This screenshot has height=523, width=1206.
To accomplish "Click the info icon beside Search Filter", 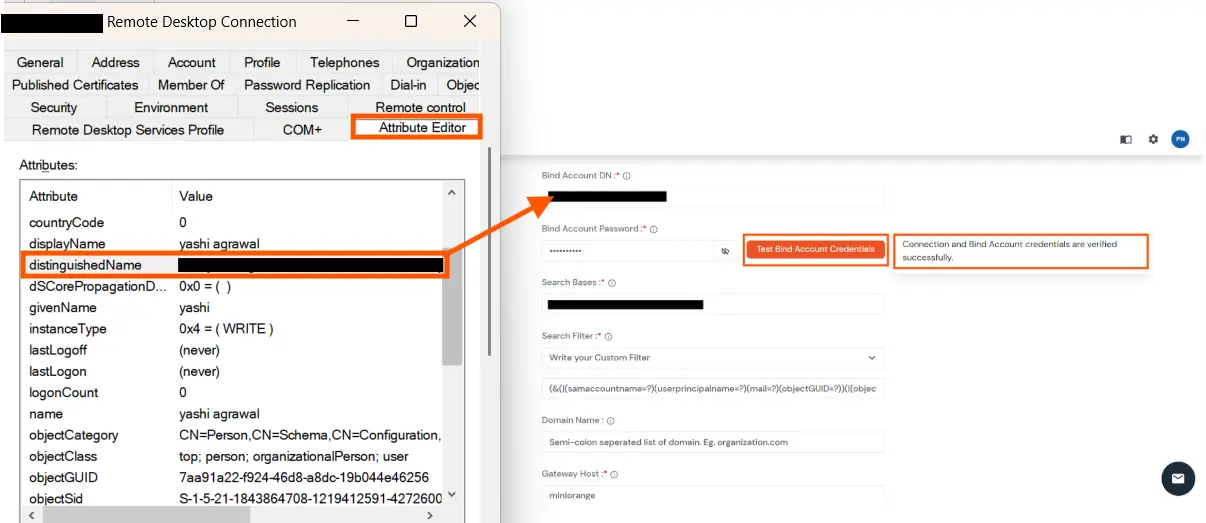I will point(608,337).
